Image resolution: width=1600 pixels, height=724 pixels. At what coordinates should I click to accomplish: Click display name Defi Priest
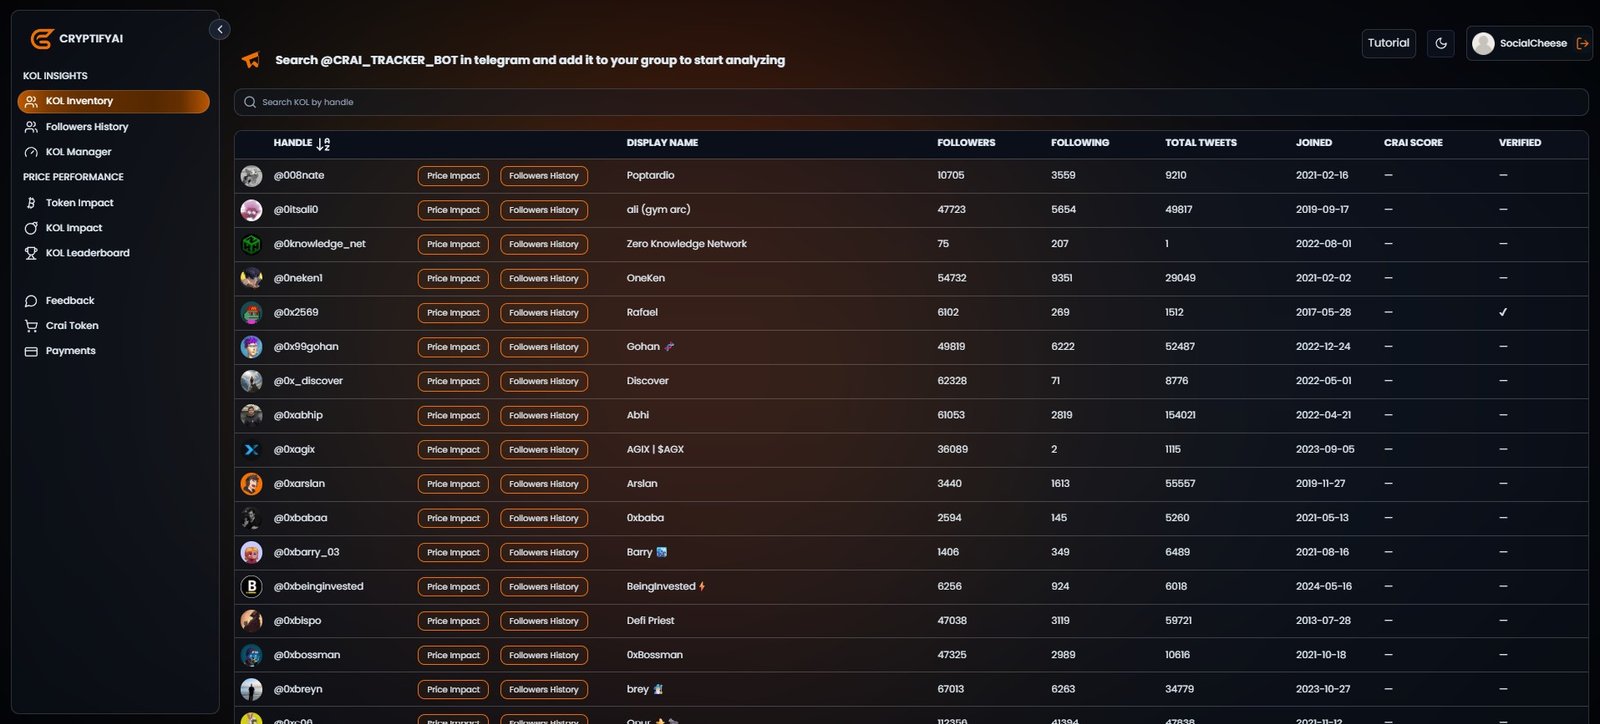[x=650, y=621]
